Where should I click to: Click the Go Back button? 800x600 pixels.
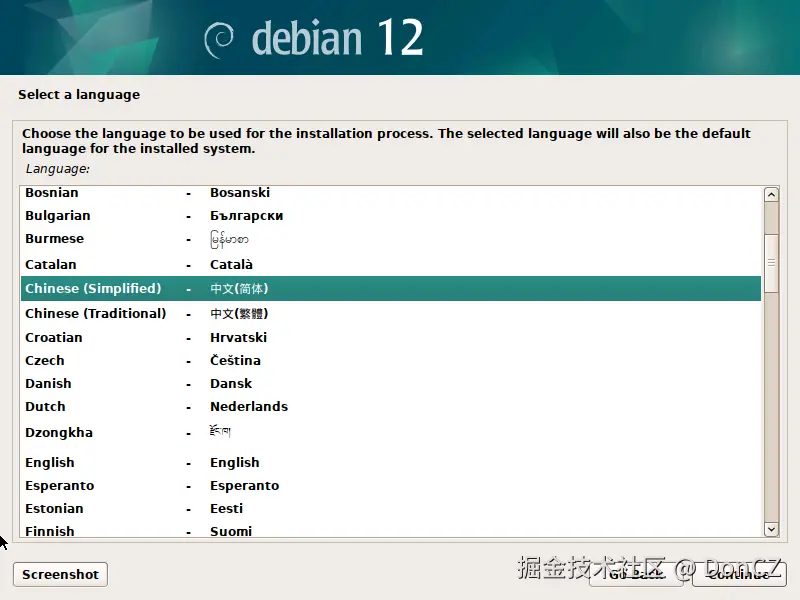coord(637,574)
